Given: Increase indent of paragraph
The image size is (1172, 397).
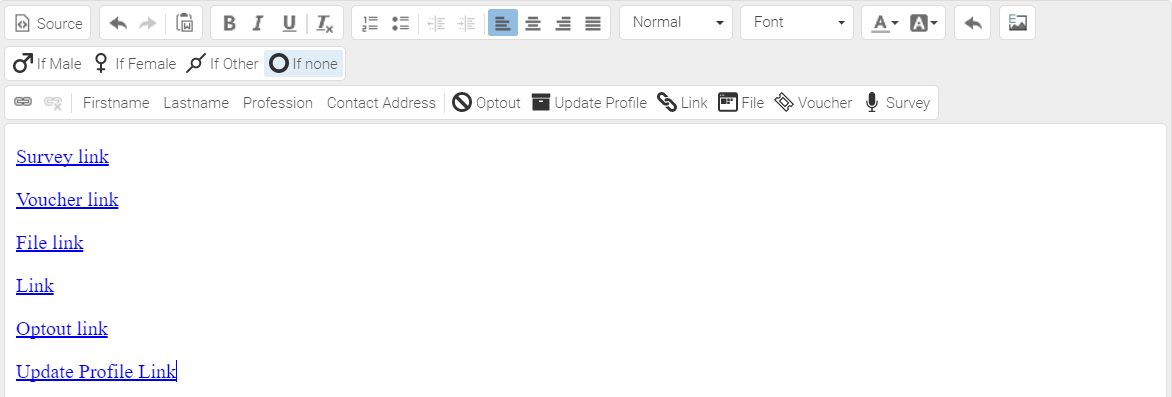Looking at the screenshot, I should [x=466, y=23].
